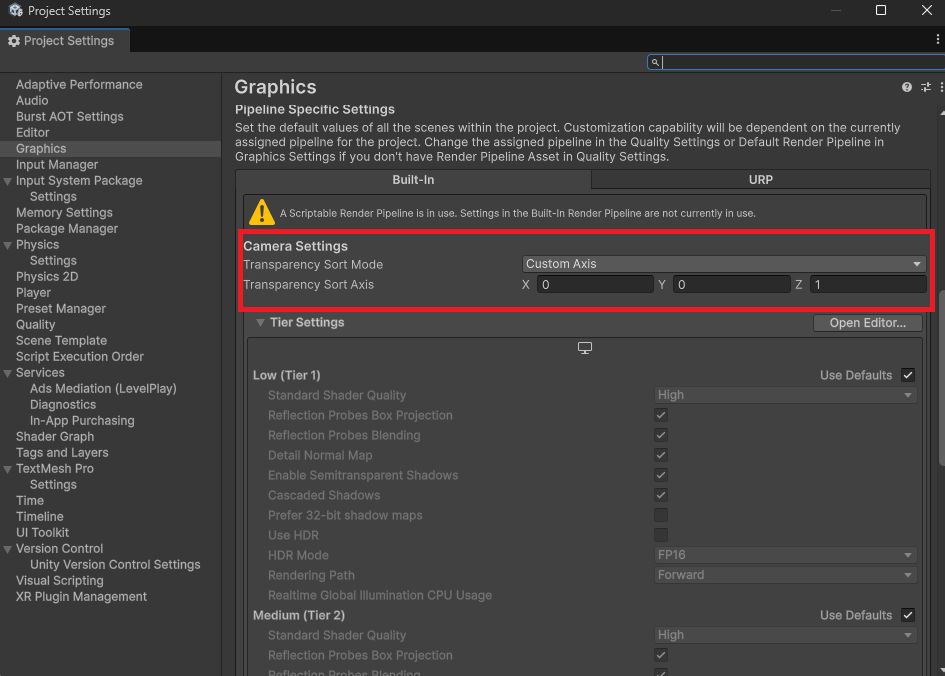Click the magnifier icon in the search box
This screenshot has width=945, height=676.
pyautogui.click(x=655, y=62)
